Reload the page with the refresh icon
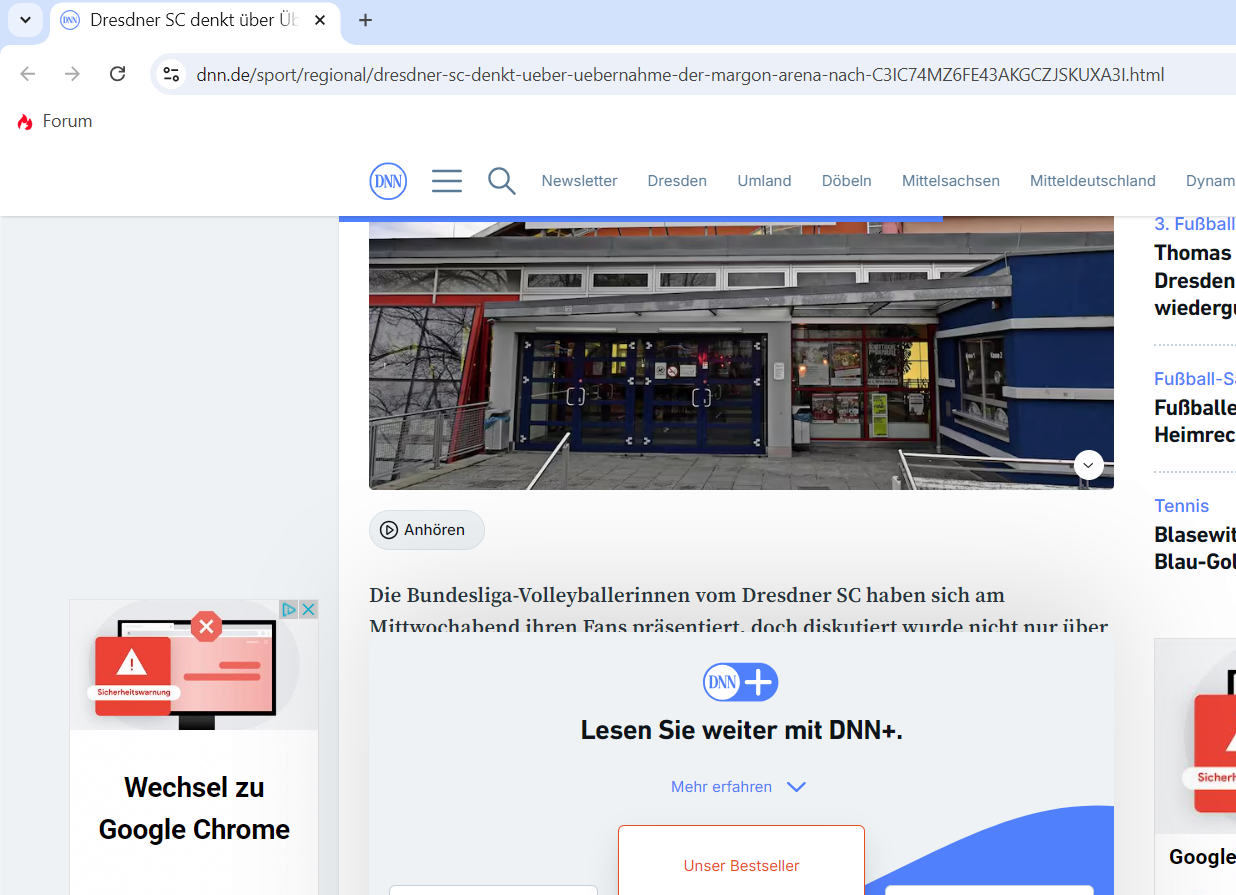 tap(117, 74)
